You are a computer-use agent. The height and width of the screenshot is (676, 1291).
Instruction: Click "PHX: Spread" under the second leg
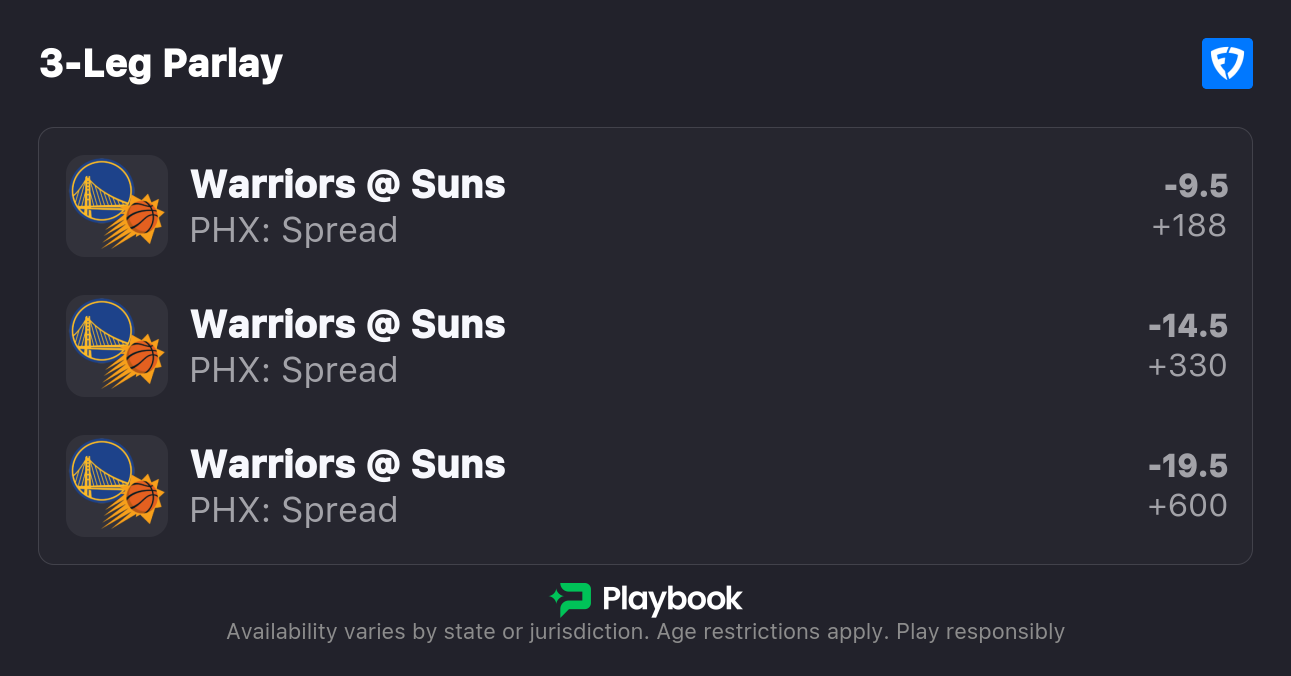coord(294,370)
